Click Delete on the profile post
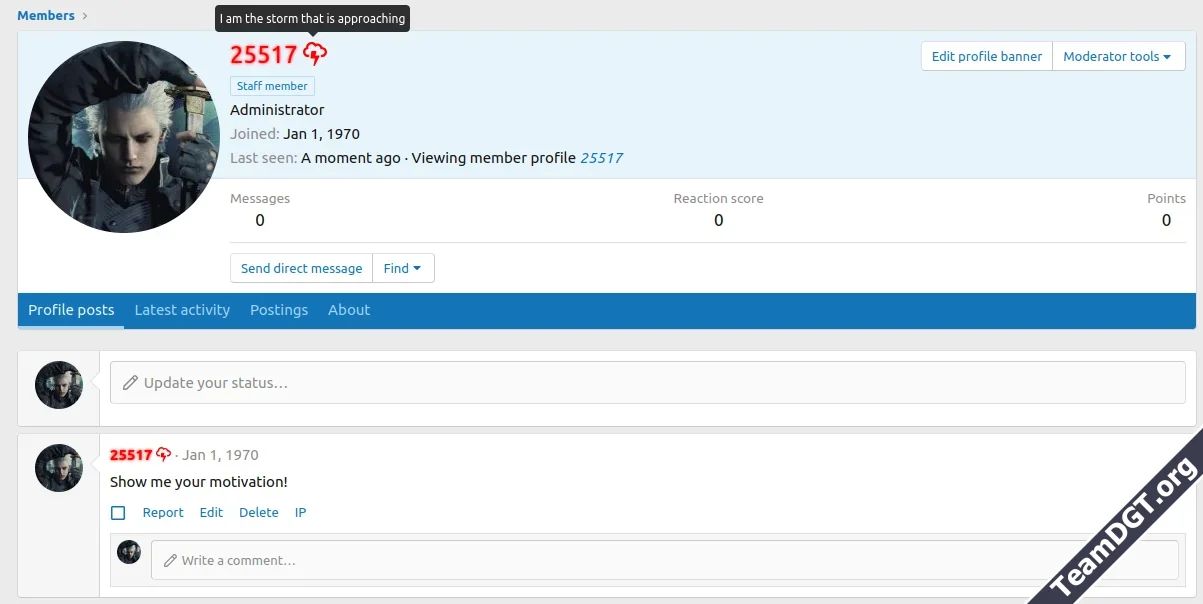This screenshot has height=604, width=1203. tap(259, 513)
